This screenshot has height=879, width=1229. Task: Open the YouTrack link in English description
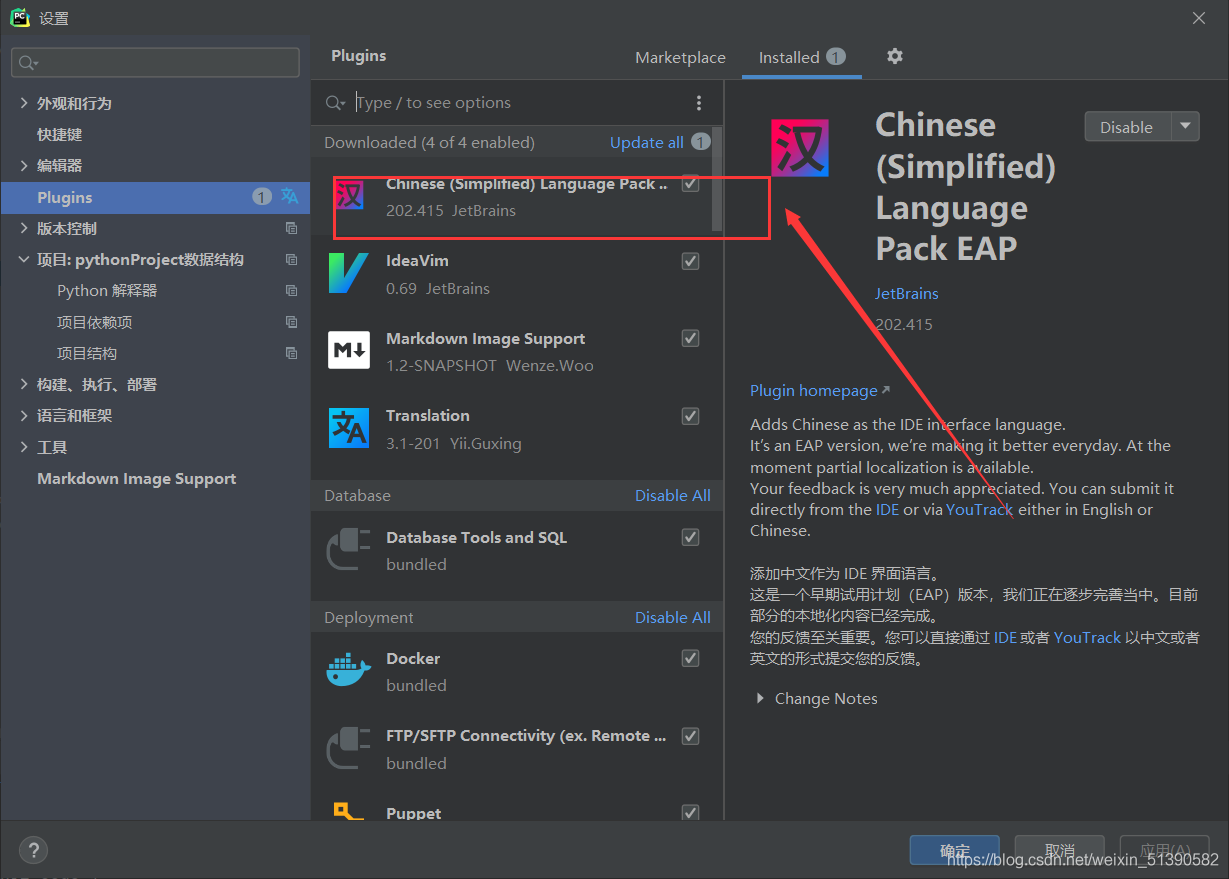[980, 509]
